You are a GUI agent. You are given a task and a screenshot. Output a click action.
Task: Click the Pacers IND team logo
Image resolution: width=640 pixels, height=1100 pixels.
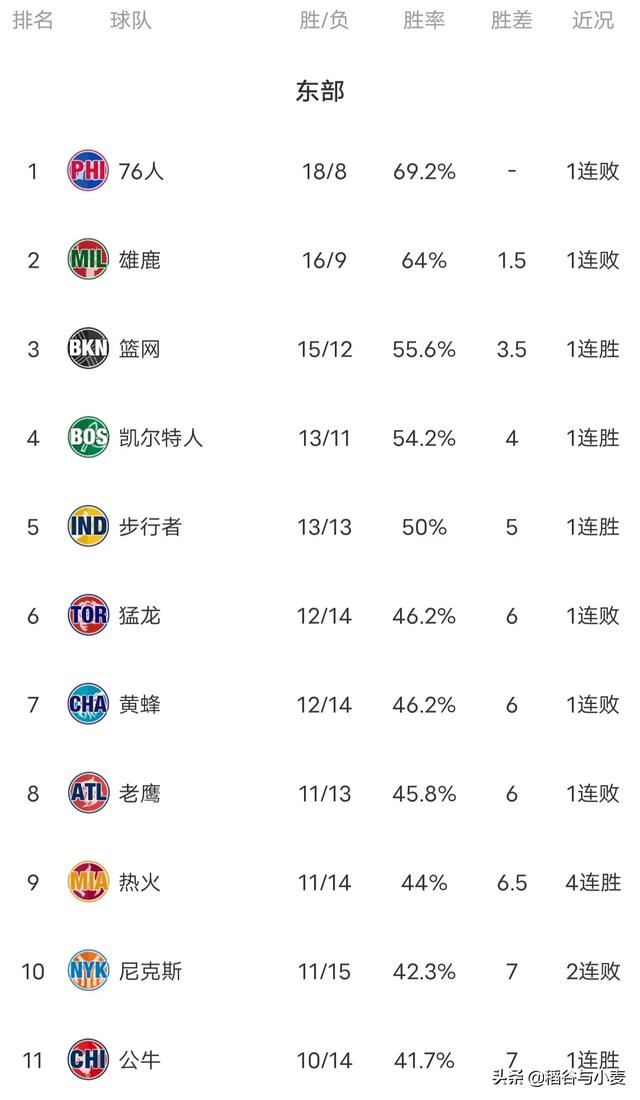88,527
